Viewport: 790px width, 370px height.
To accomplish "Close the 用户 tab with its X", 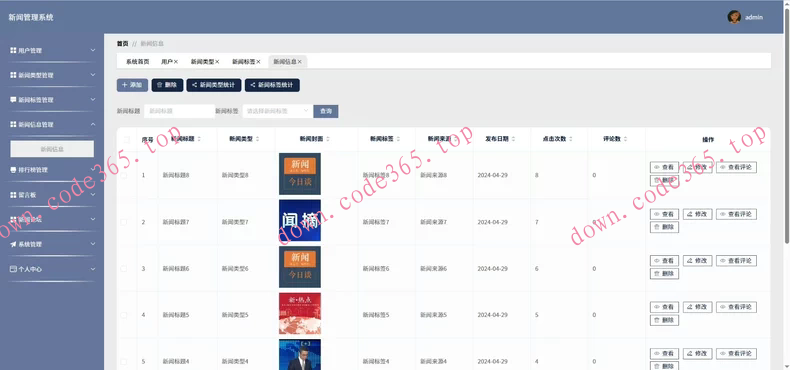I will click(x=176, y=61).
